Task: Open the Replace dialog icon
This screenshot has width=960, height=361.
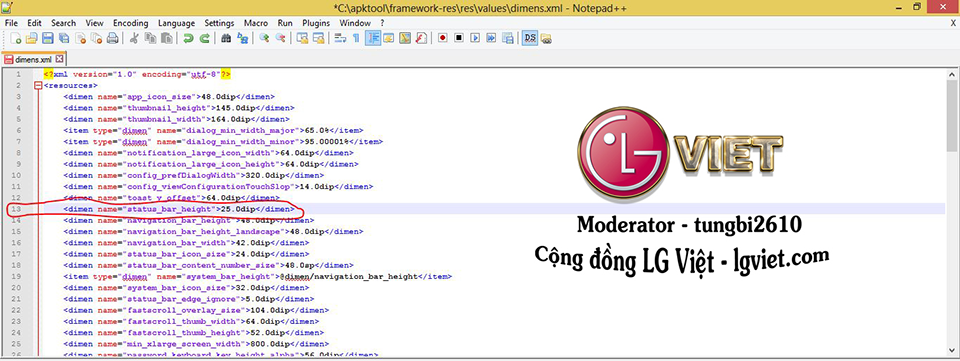Action: pos(242,38)
